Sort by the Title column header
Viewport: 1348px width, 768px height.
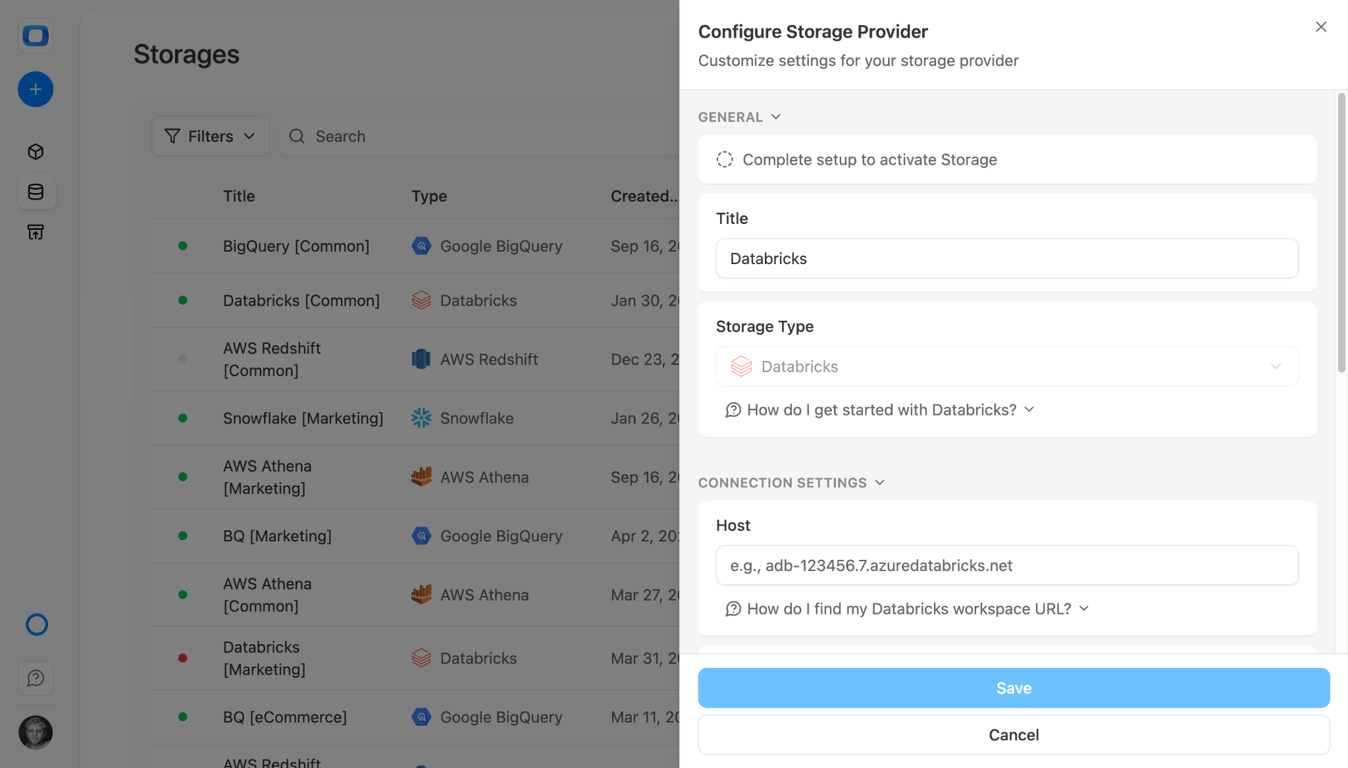239,196
